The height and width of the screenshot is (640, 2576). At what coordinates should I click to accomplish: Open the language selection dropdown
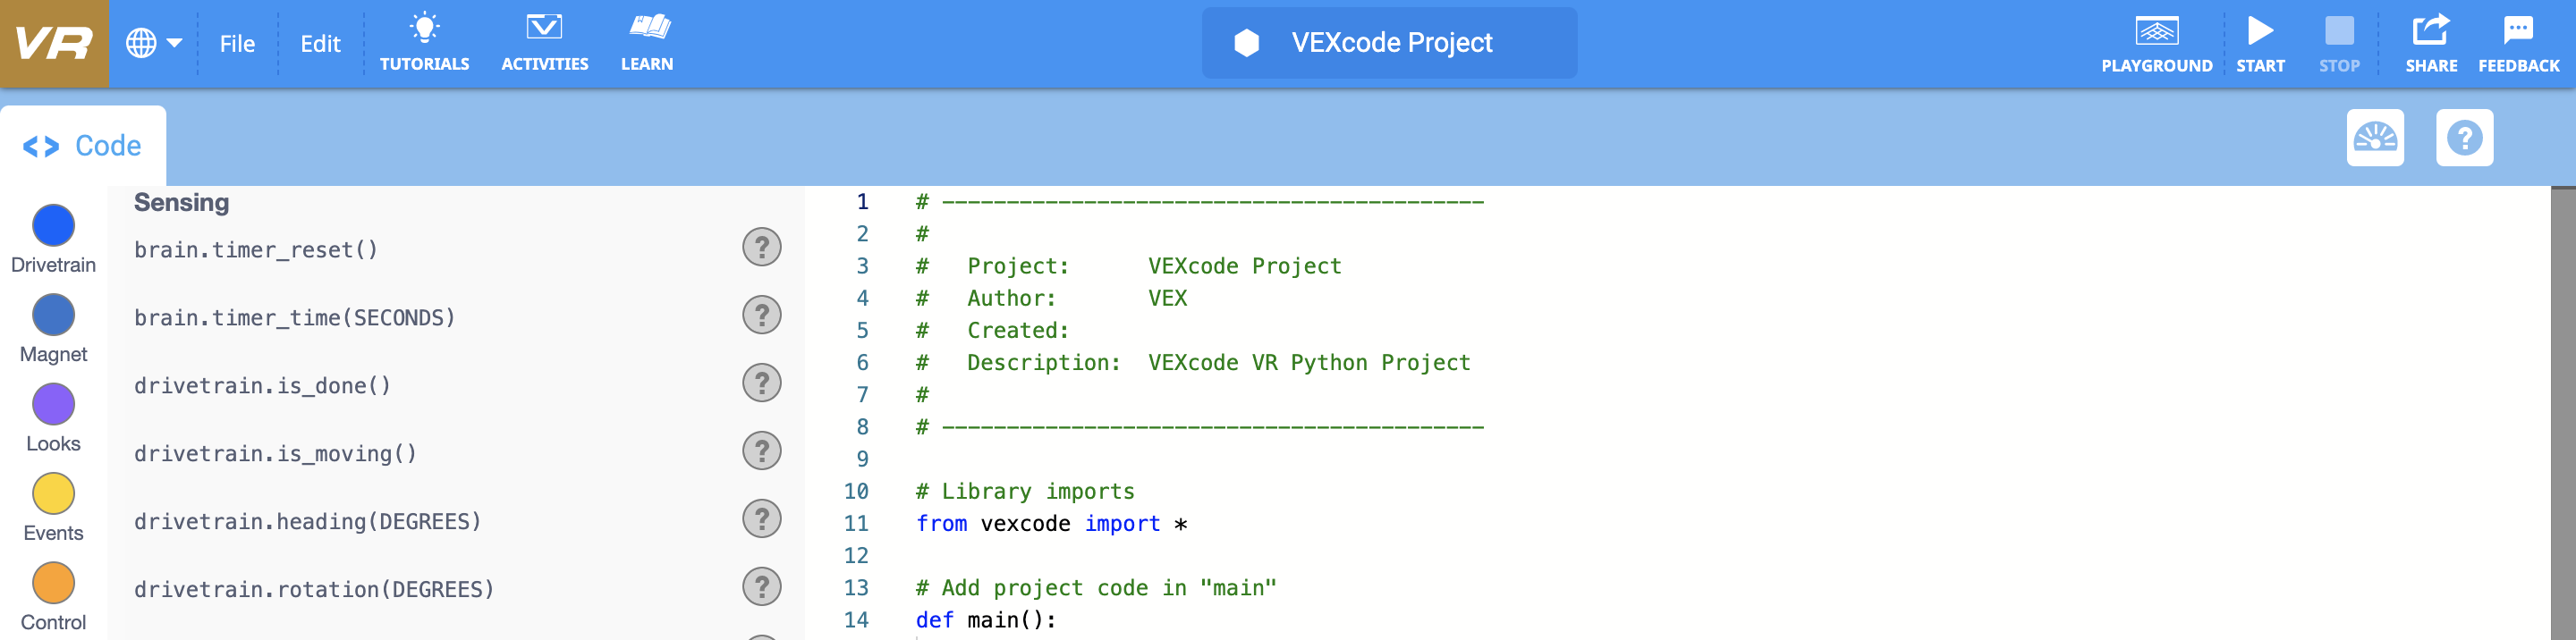(155, 42)
